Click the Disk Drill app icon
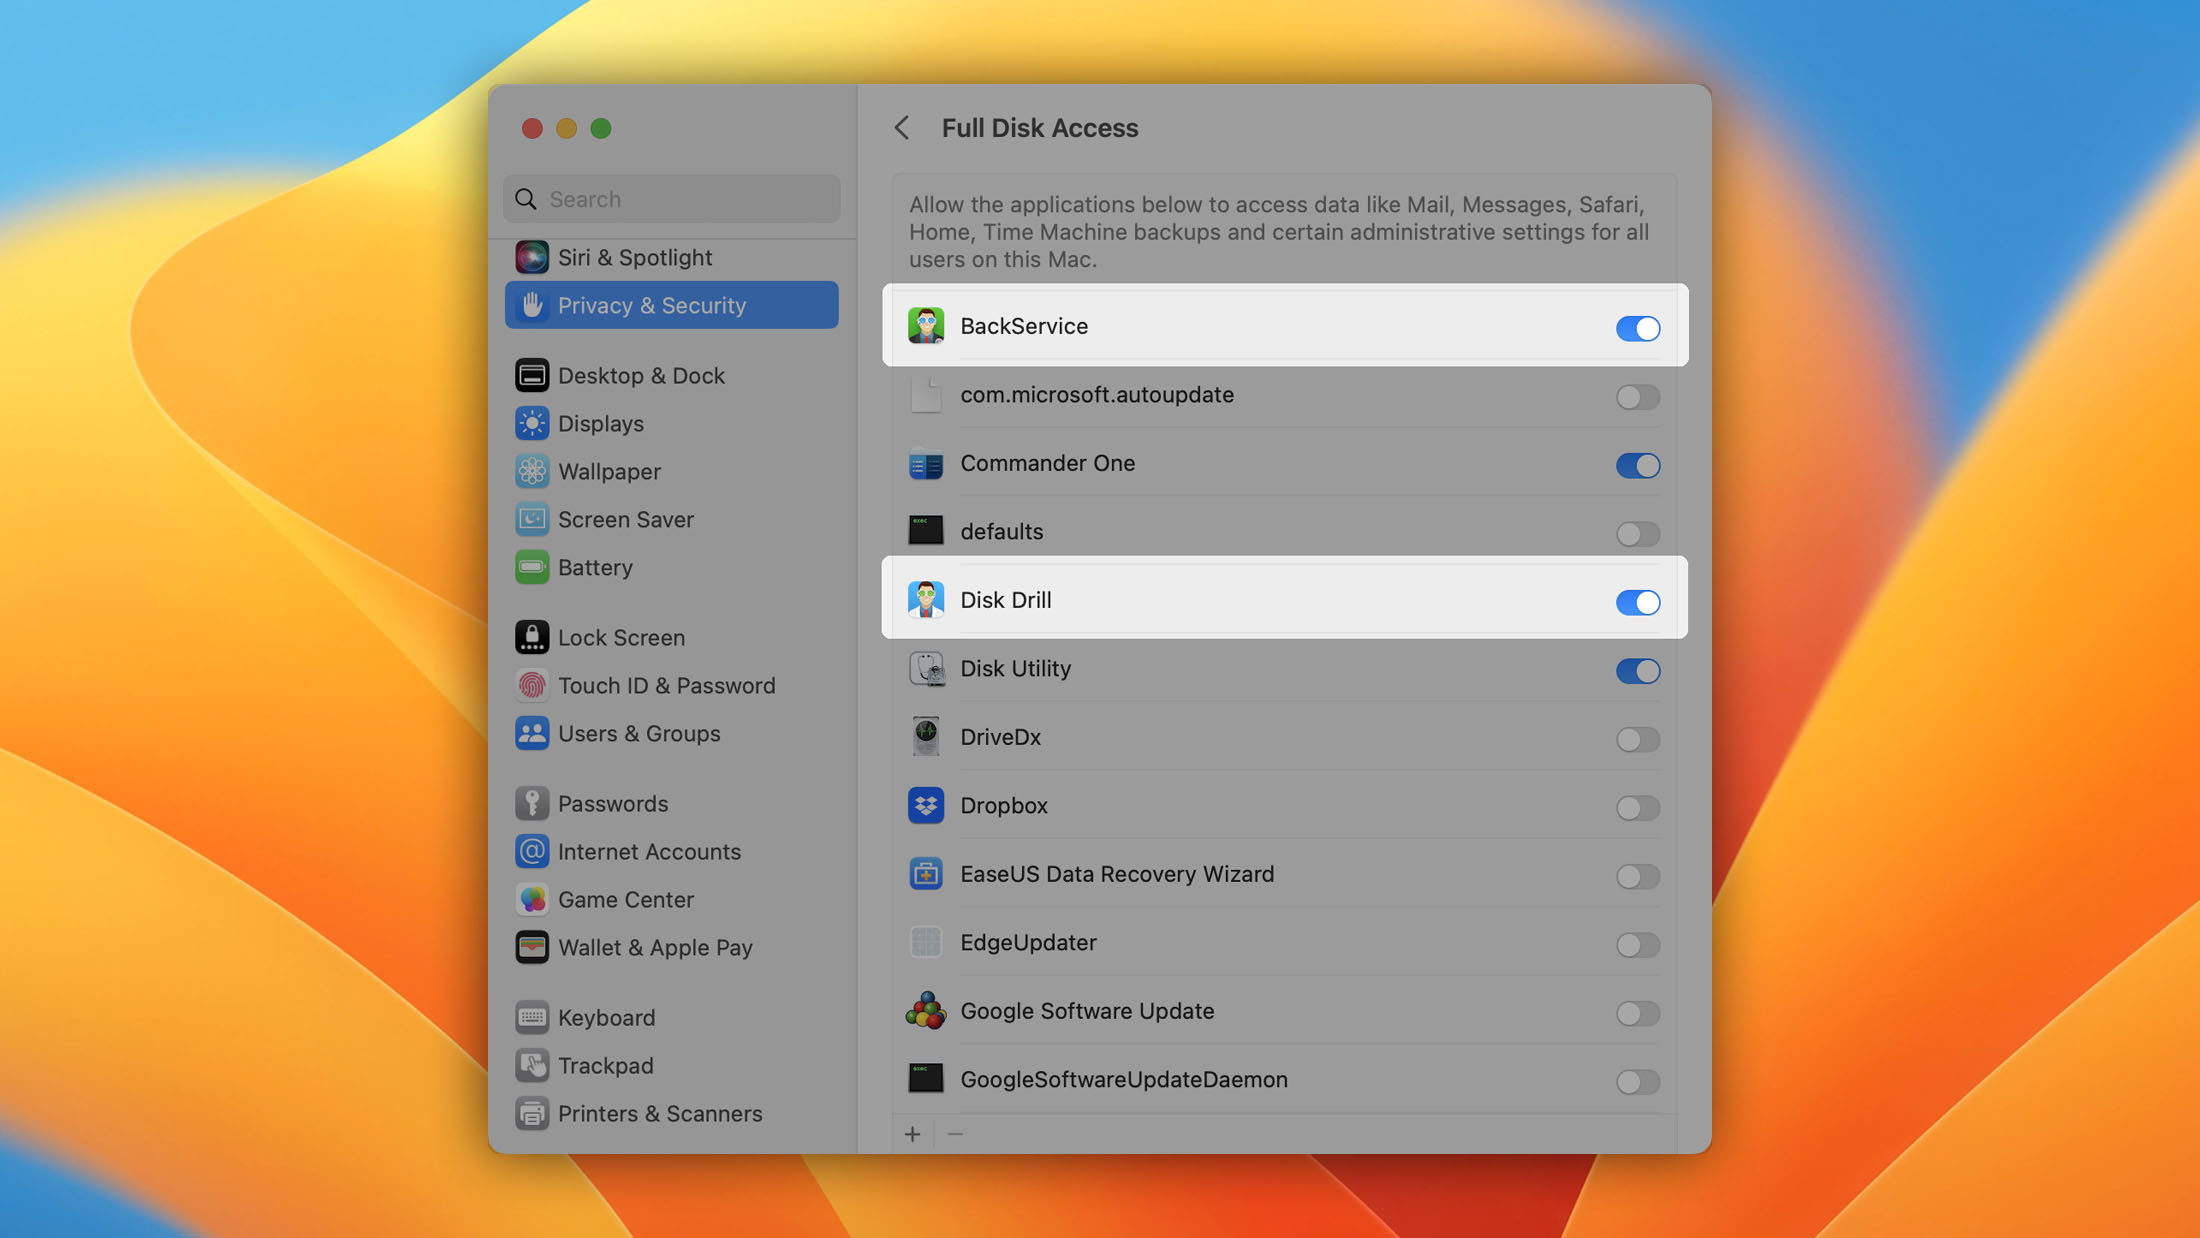Image resolution: width=2200 pixels, height=1238 pixels. click(x=925, y=600)
